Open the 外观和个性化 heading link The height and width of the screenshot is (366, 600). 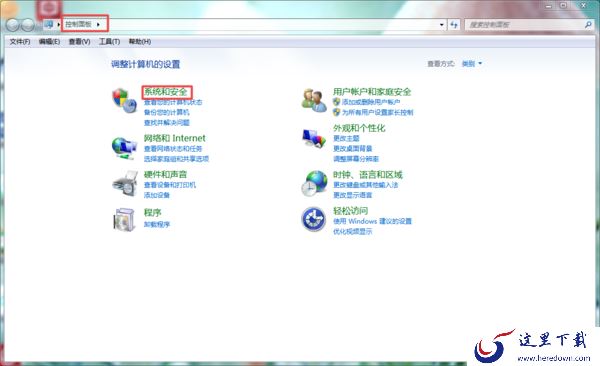click(x=359, y=128)
